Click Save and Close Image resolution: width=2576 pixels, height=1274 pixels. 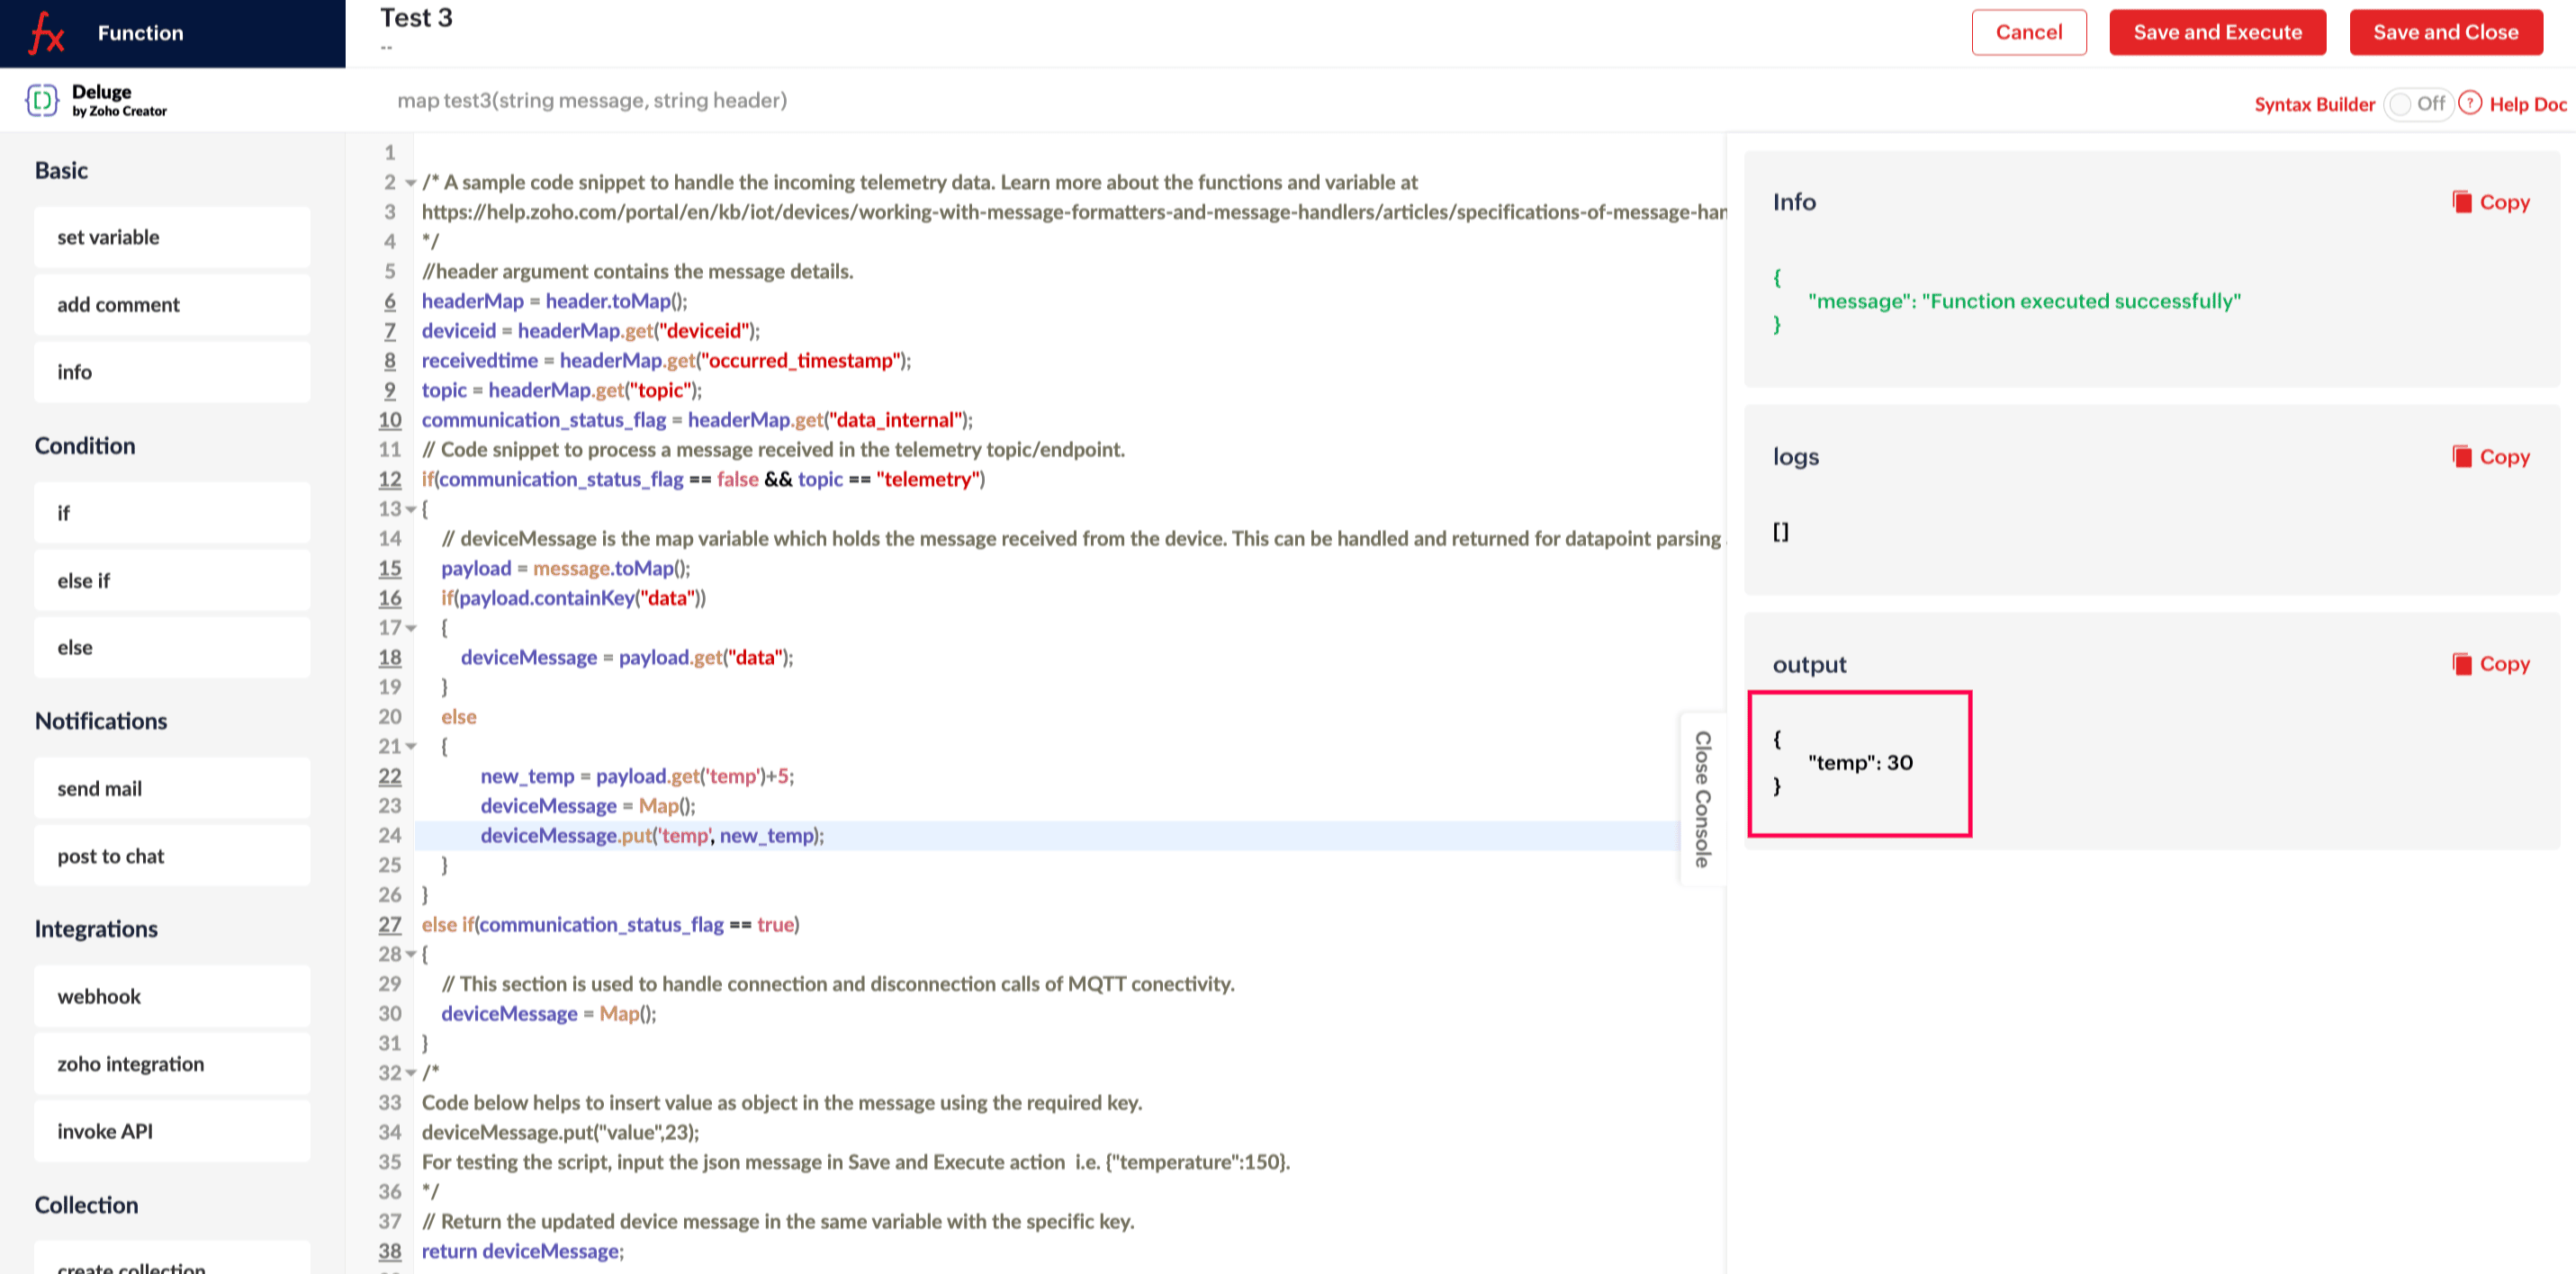(2445, 33)
